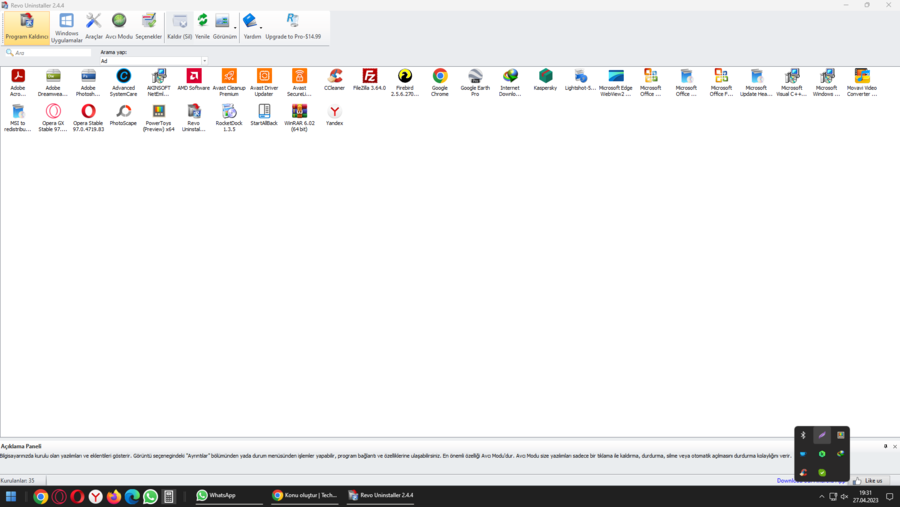Select CCleaner in the program list
Viewport: 900px width, 507px height.
click(x=334, y=80)
